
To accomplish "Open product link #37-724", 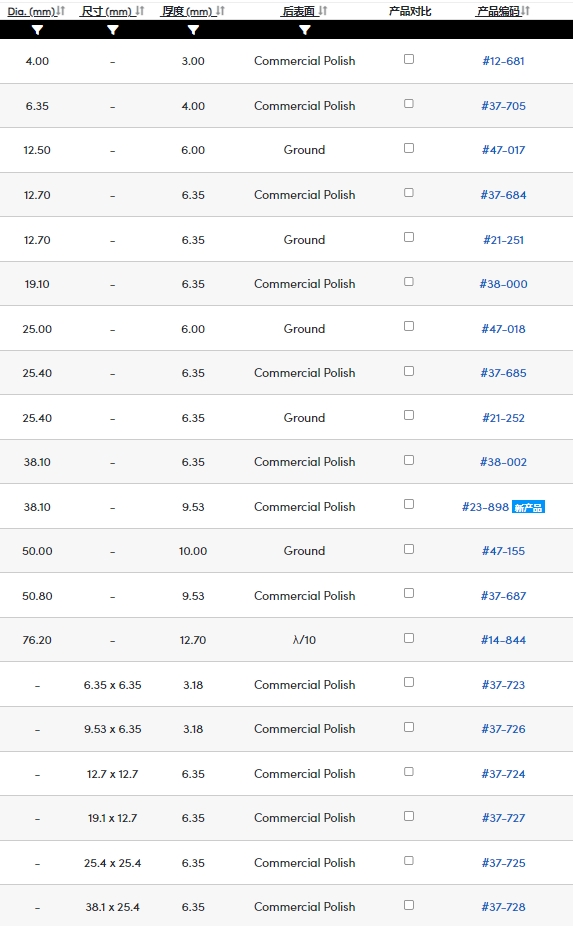I will [503, 774].
